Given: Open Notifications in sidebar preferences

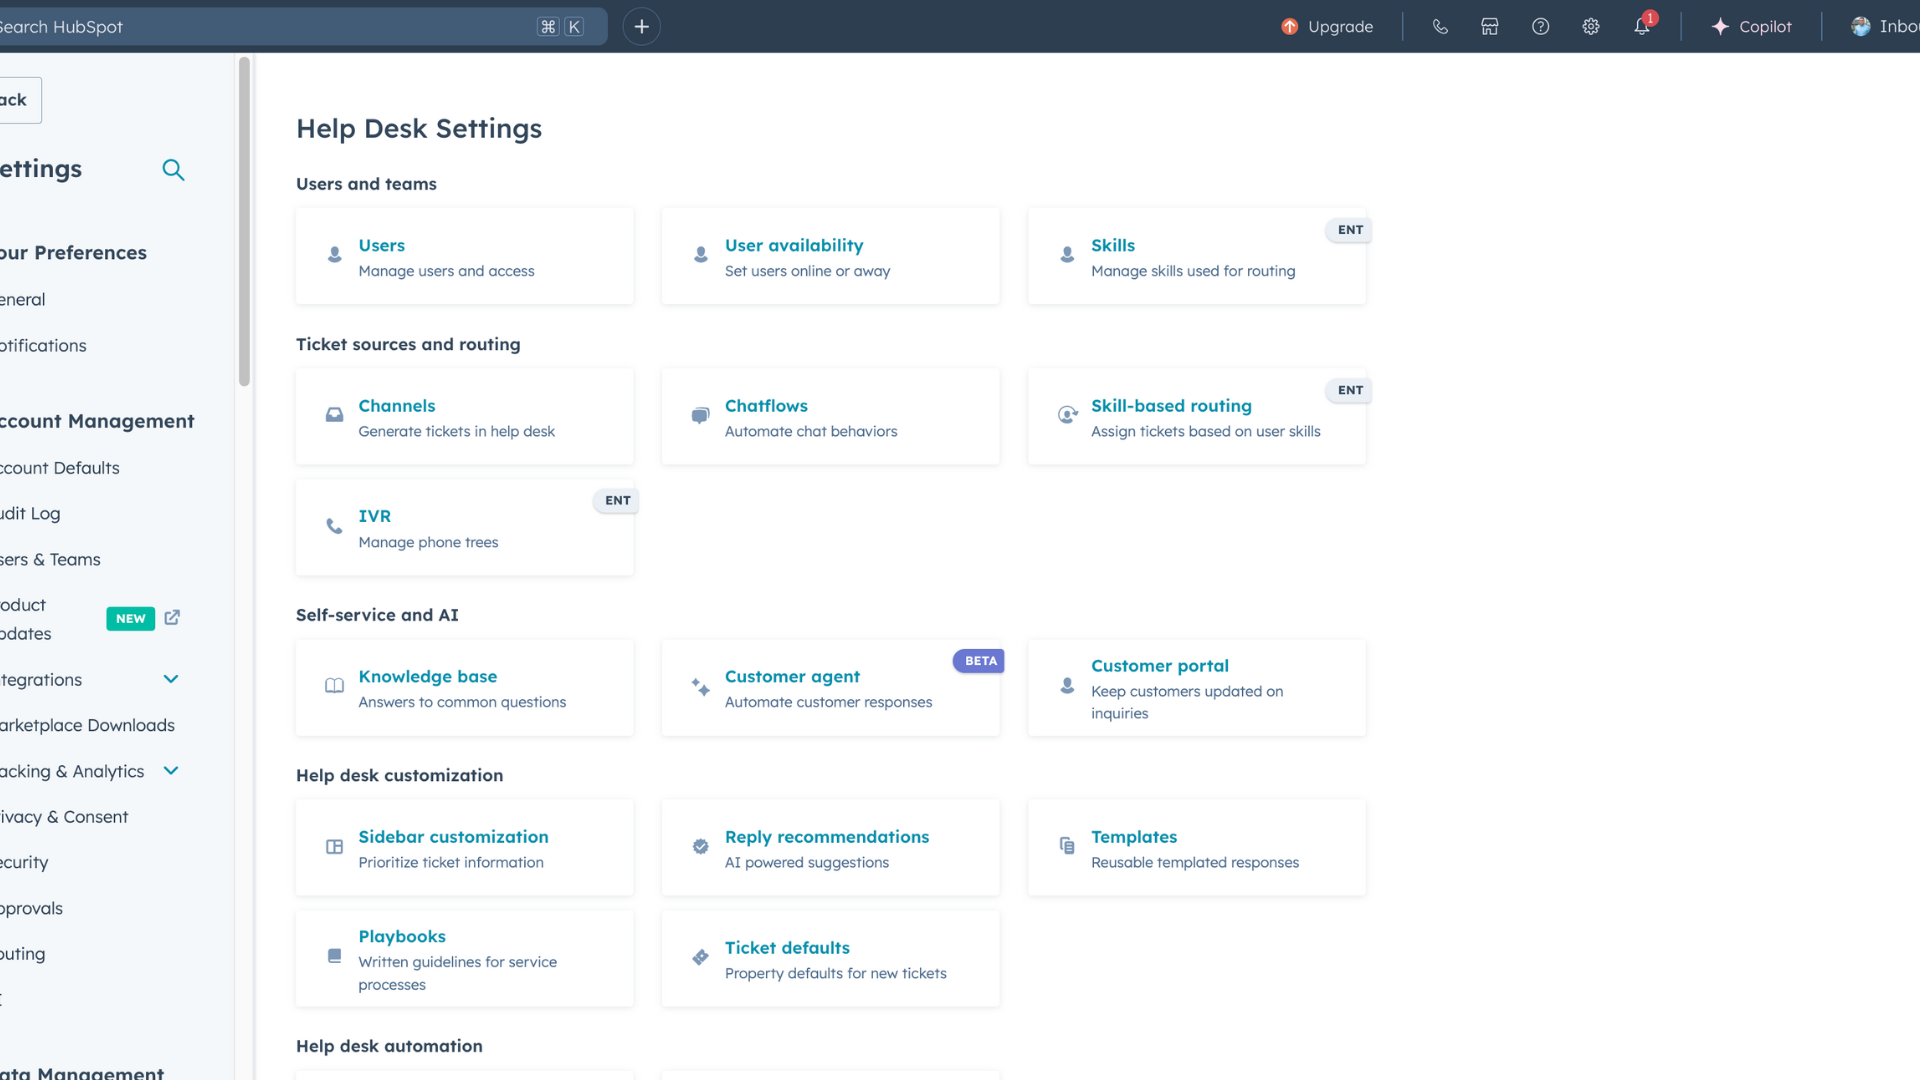Looking at the screenshot, I should pyautogui.click(x=44, y=346).
